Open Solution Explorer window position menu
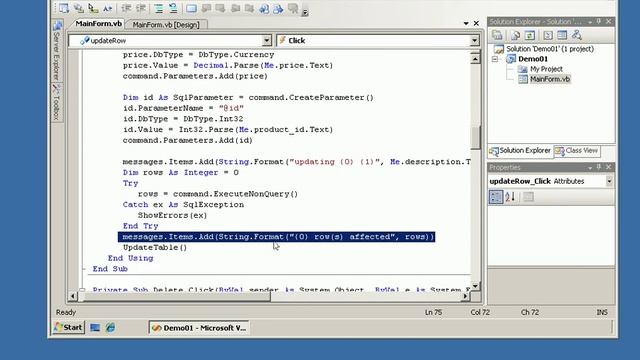 [x=590, y=22]
